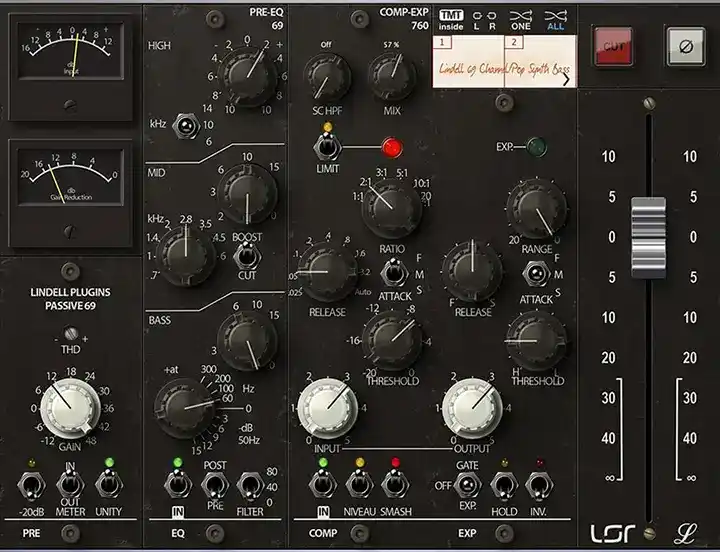Screen dimensions: 720x552
Task: Toggle the R channel link icon
Action: [x=492, y=20]
